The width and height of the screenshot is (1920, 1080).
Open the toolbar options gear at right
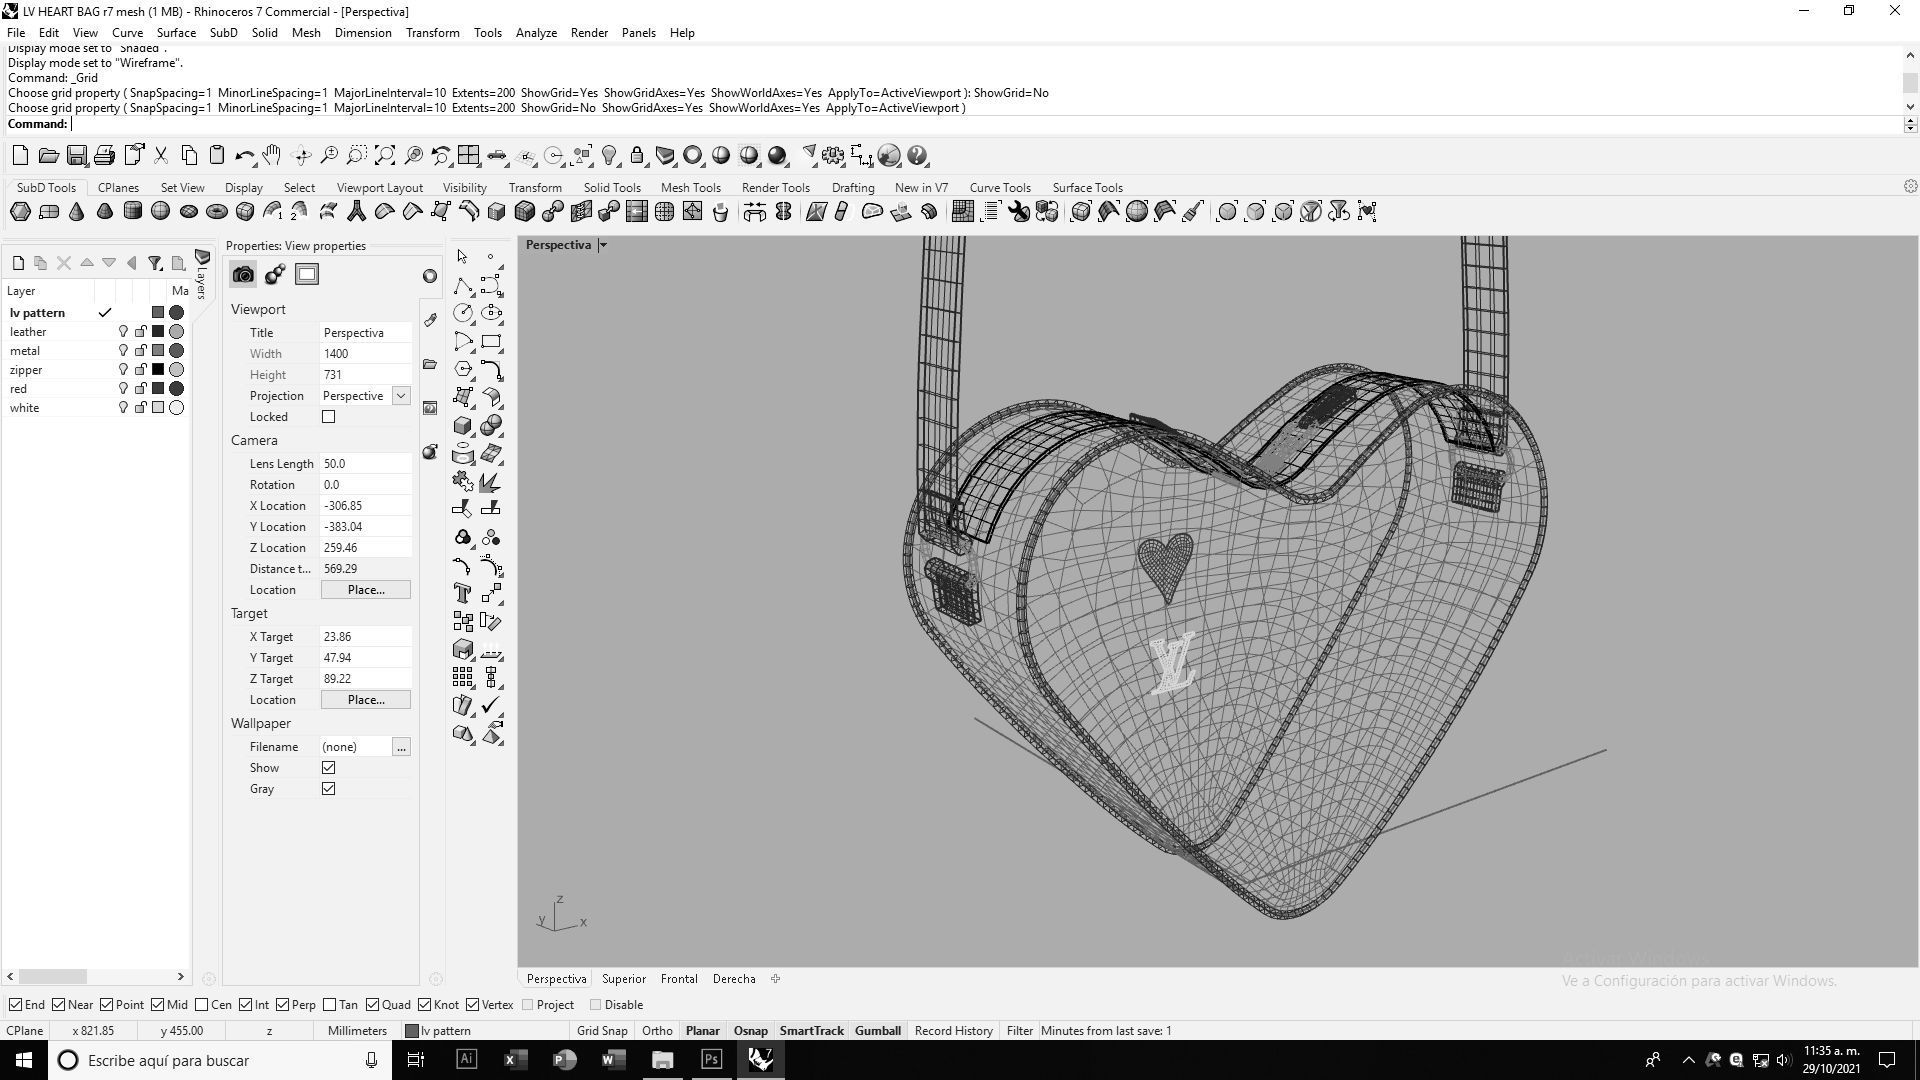1910,186
